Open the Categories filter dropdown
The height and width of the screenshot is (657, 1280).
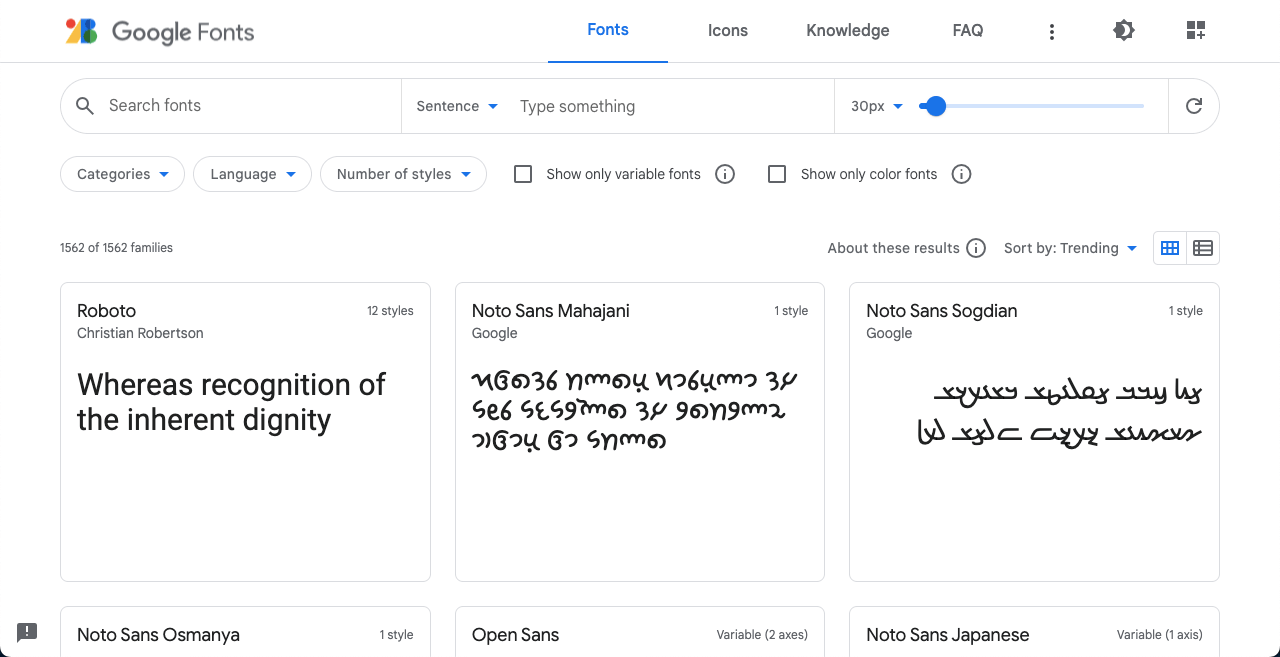coord(123,174)
